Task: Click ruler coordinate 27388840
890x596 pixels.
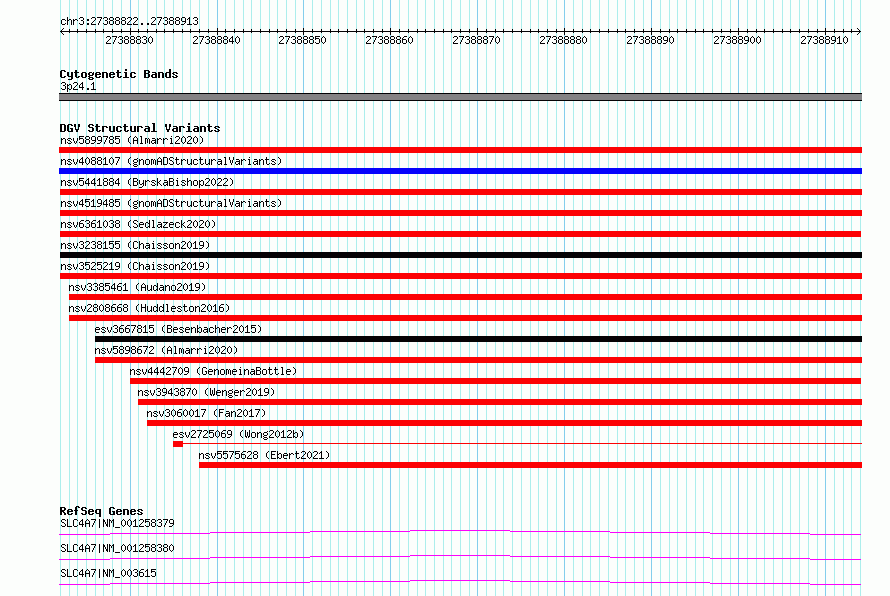Action: 216,40
